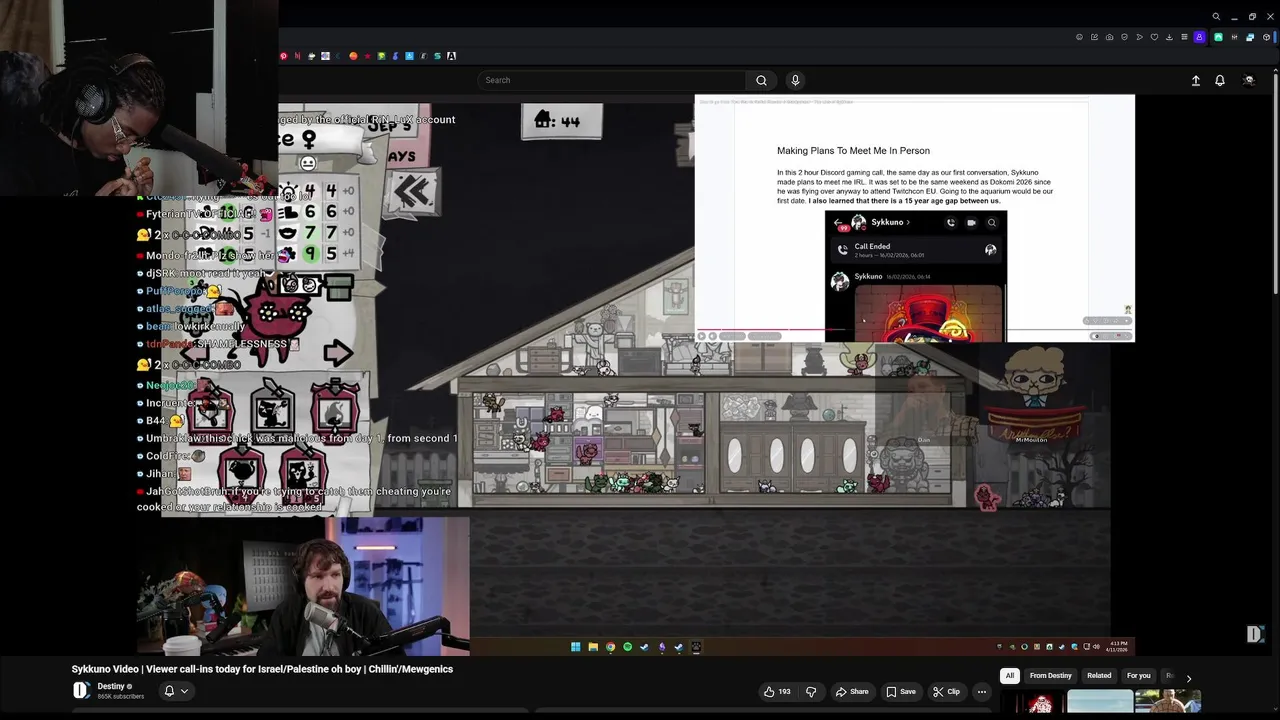Select the 'Related' filter chip
The image size is (1280, 720).
pyautogui.click(x=1099, y=675)
